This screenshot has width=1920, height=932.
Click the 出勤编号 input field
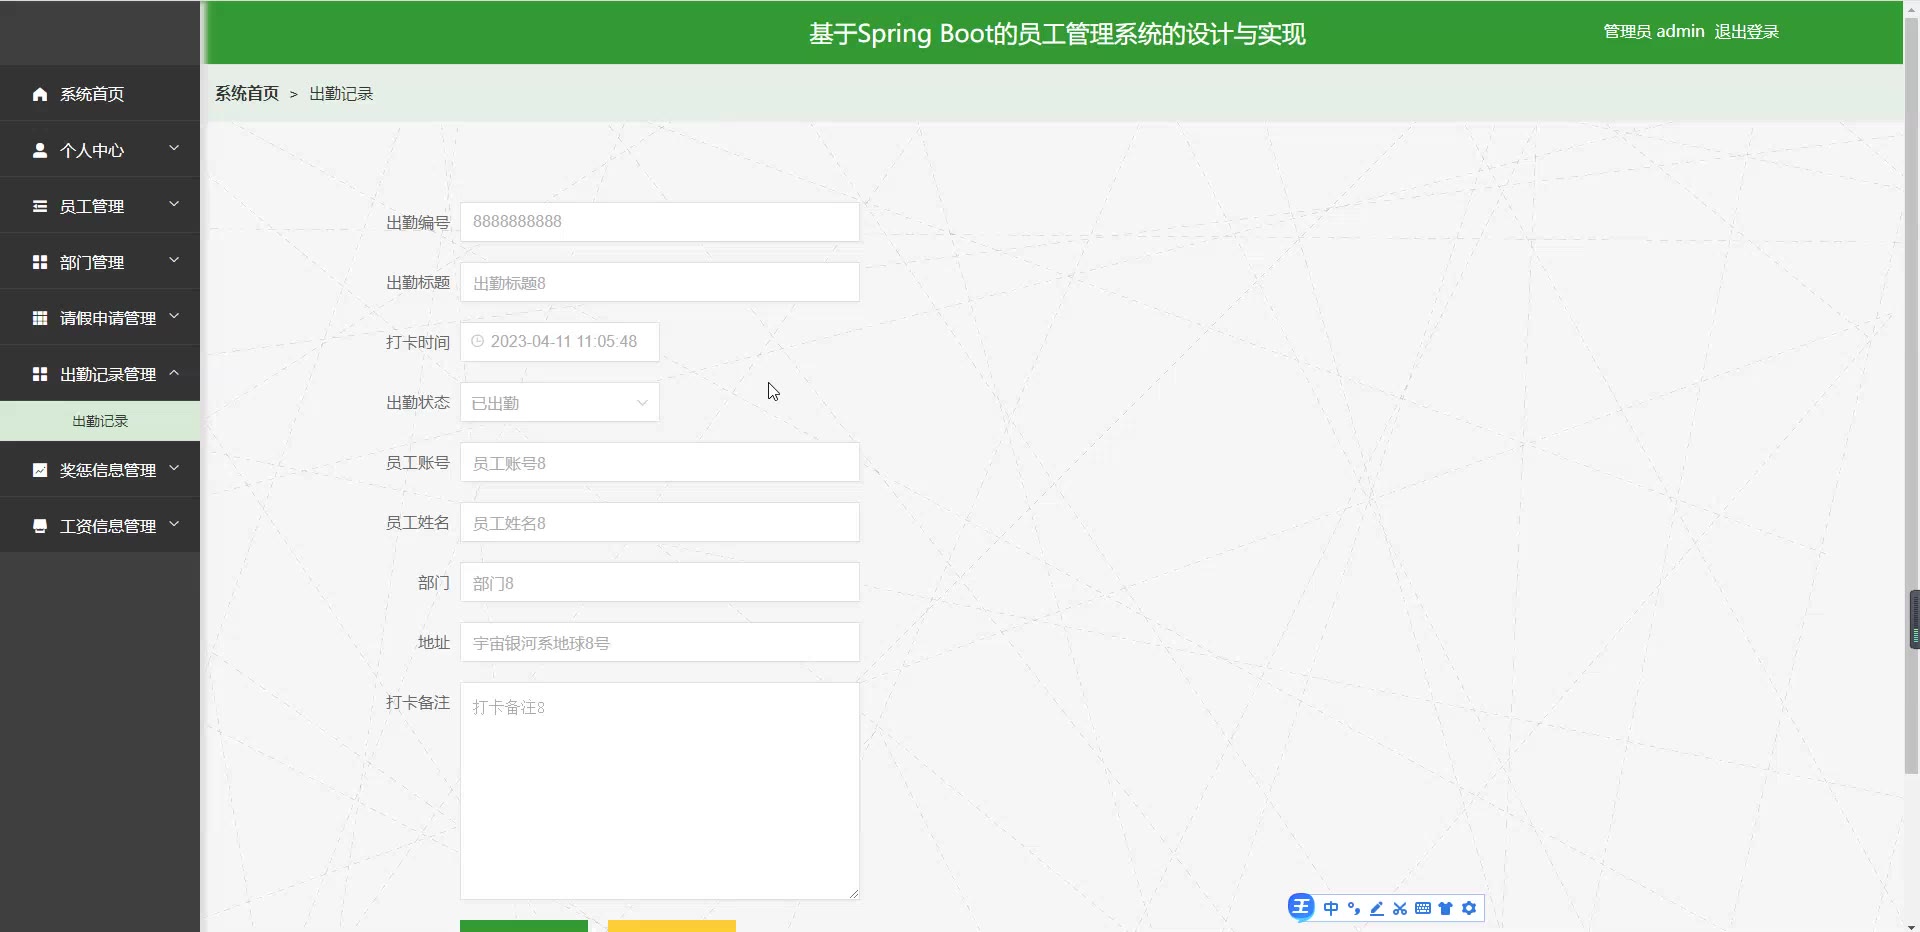[660, 222]
